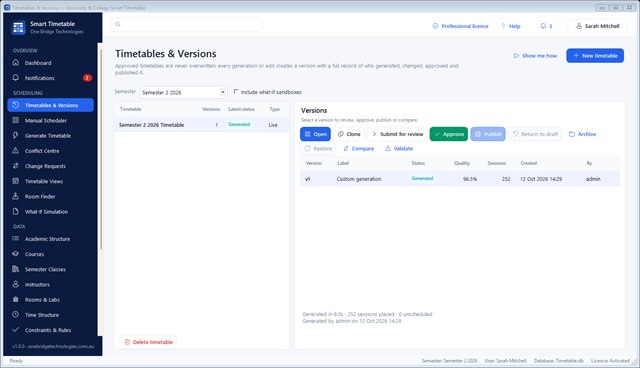Focus the top search field

[187, 24]
